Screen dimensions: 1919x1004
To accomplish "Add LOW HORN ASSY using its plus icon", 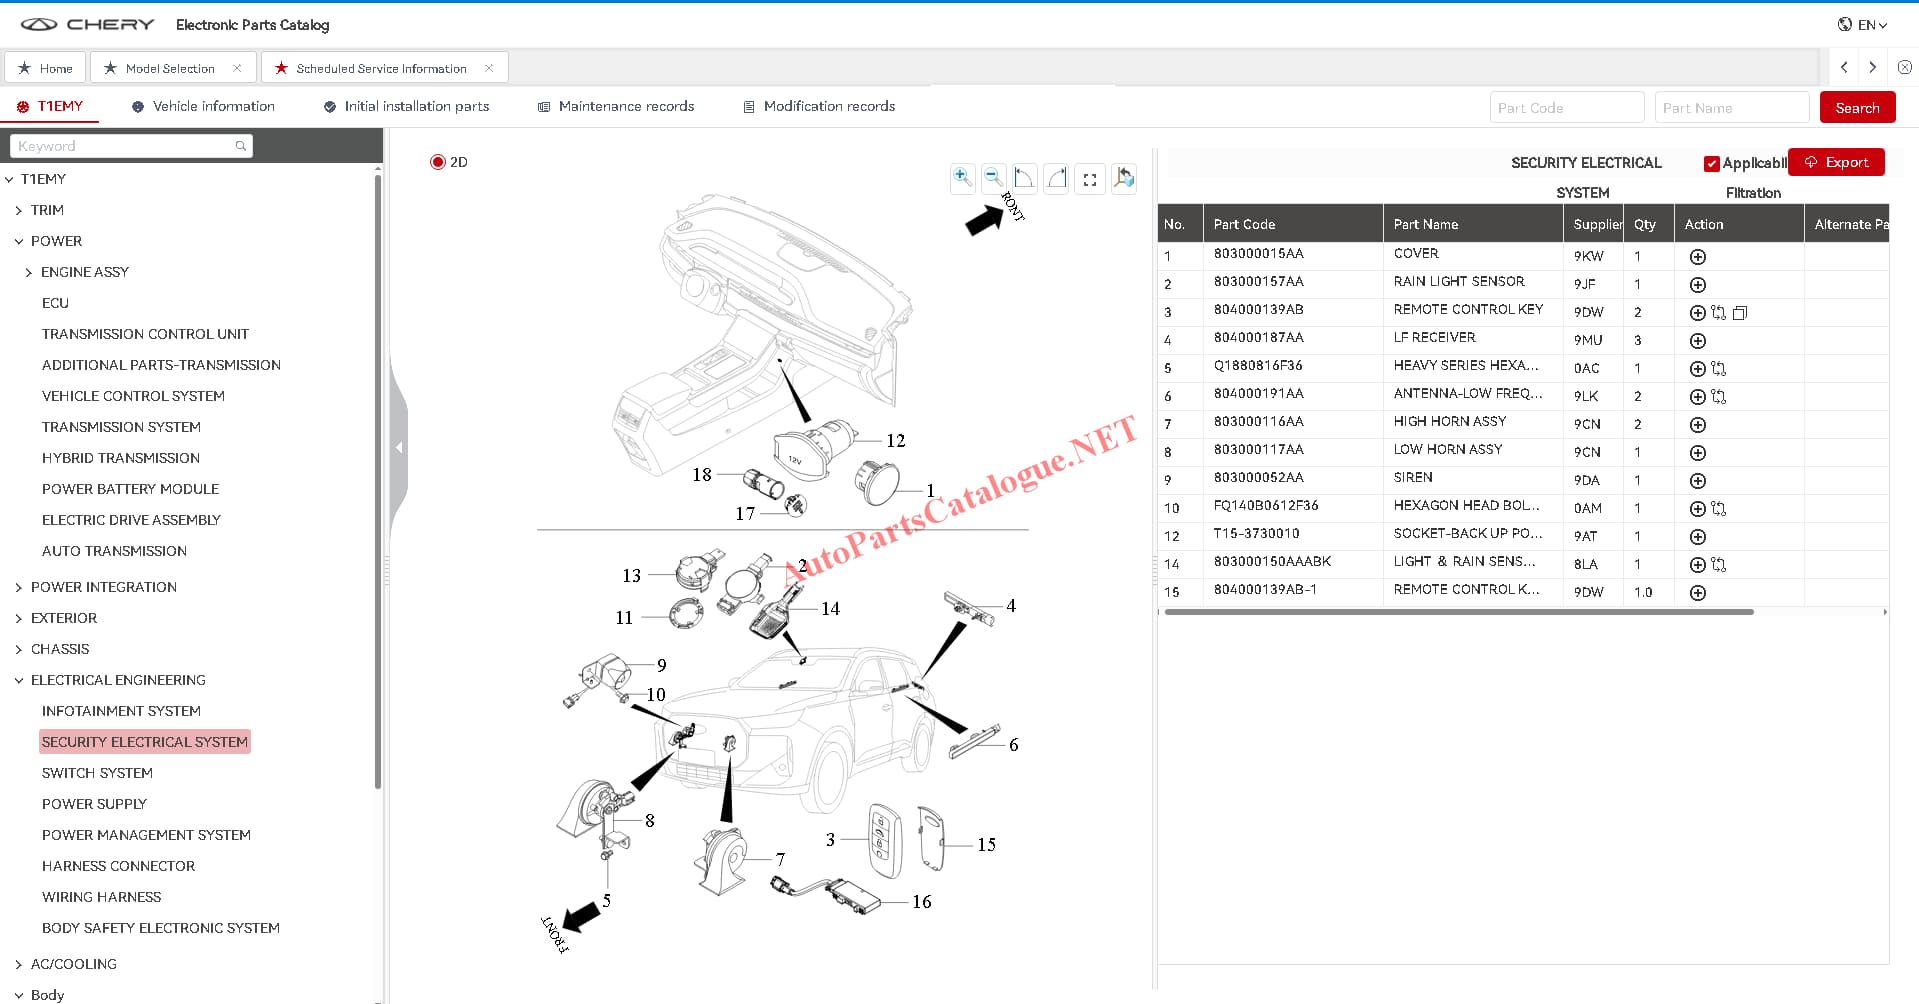I will pyautogui.click(x=1697, y=453).
